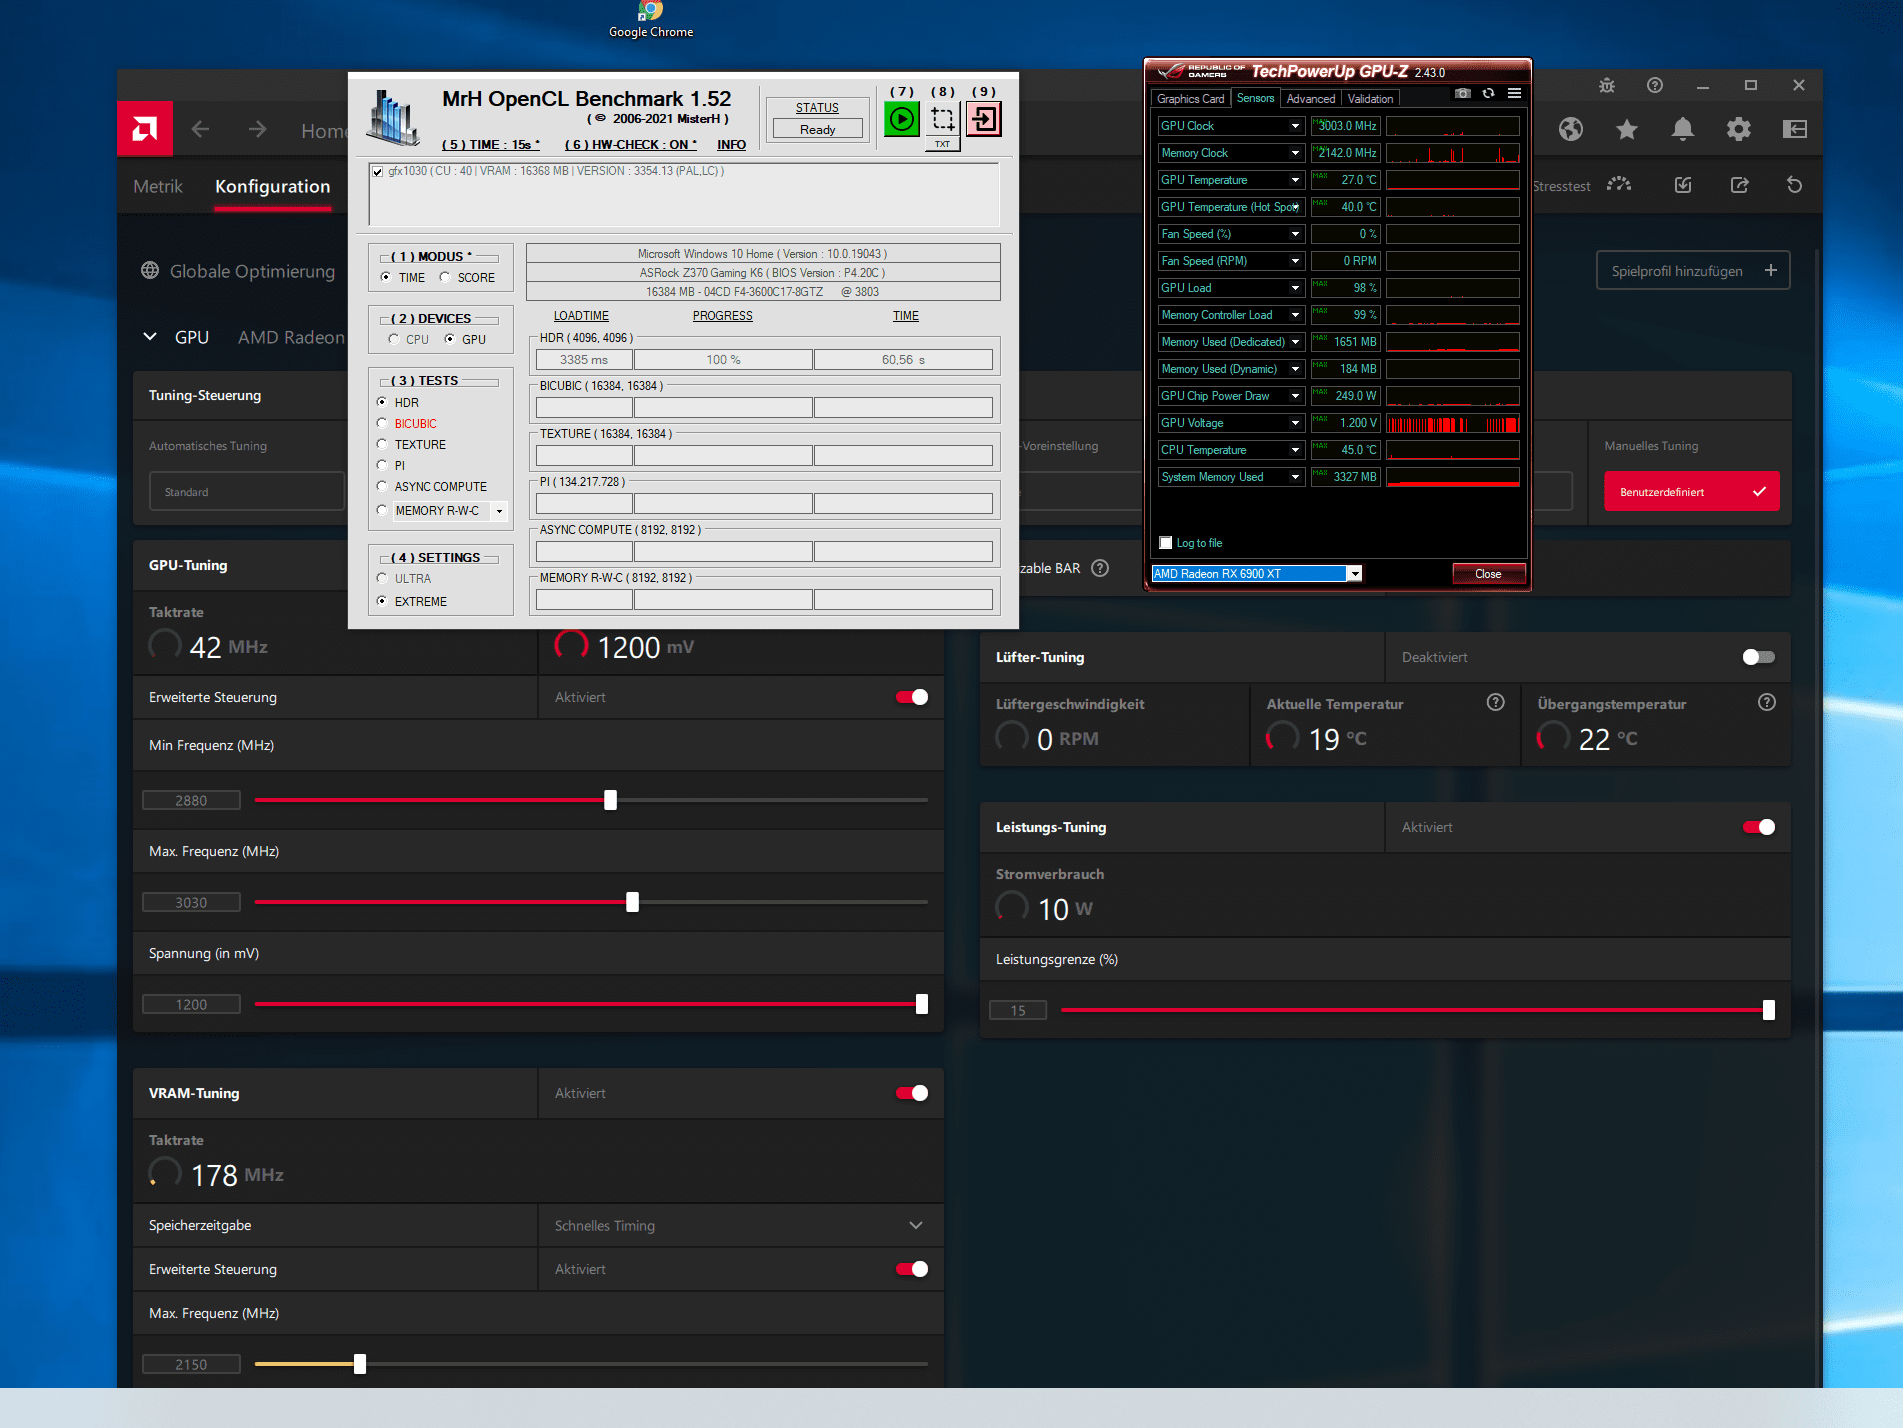Viewport: 1903px width, 1428px height.
Task: Toggle the AMD sidebar panel icon
Action: click(1795, 129)
